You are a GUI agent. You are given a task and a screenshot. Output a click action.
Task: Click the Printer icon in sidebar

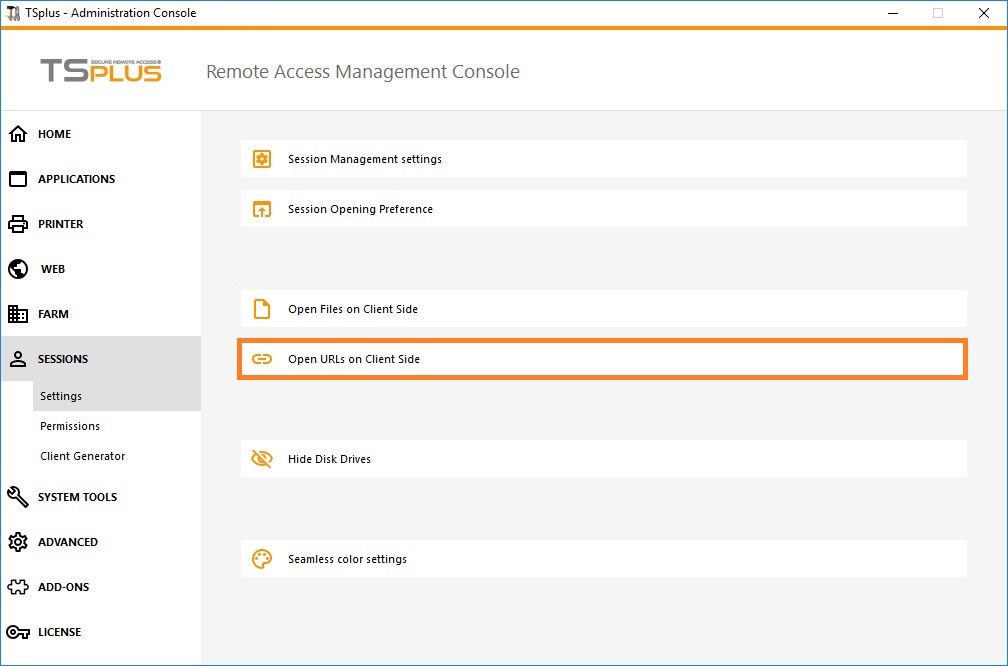click(18, 224)
